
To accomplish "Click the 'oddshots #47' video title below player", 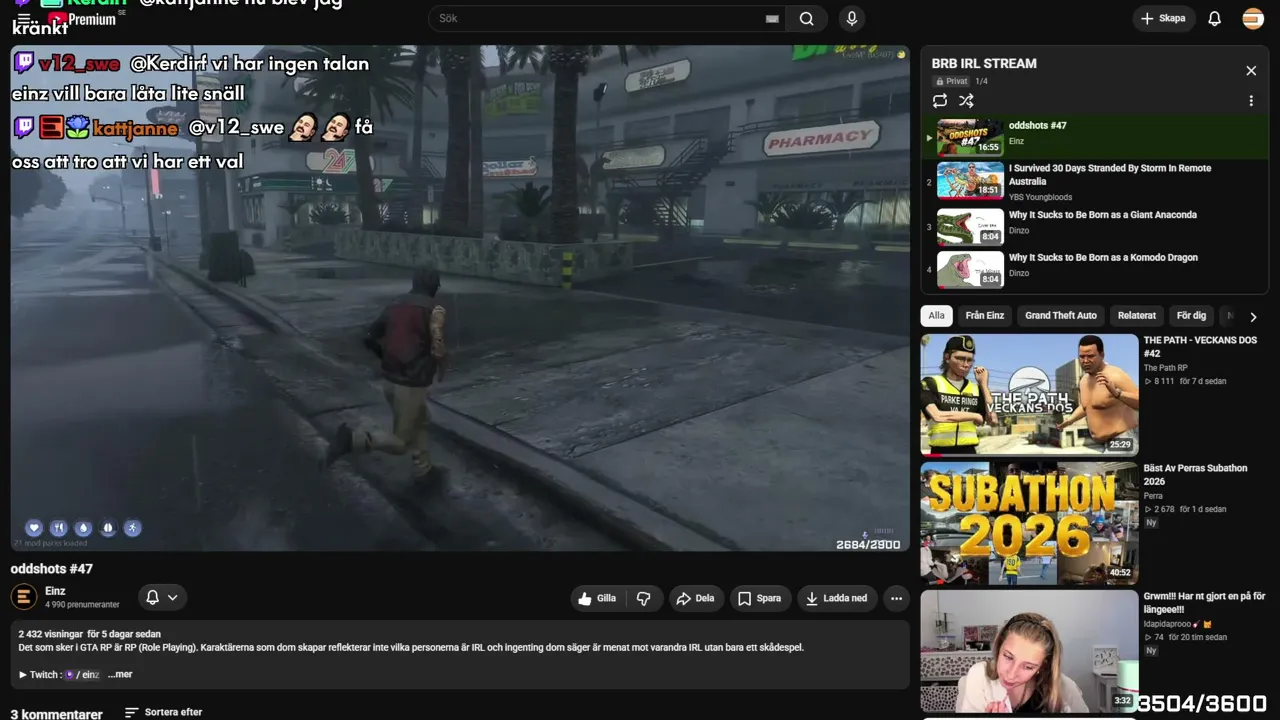I will click(52, 569).
